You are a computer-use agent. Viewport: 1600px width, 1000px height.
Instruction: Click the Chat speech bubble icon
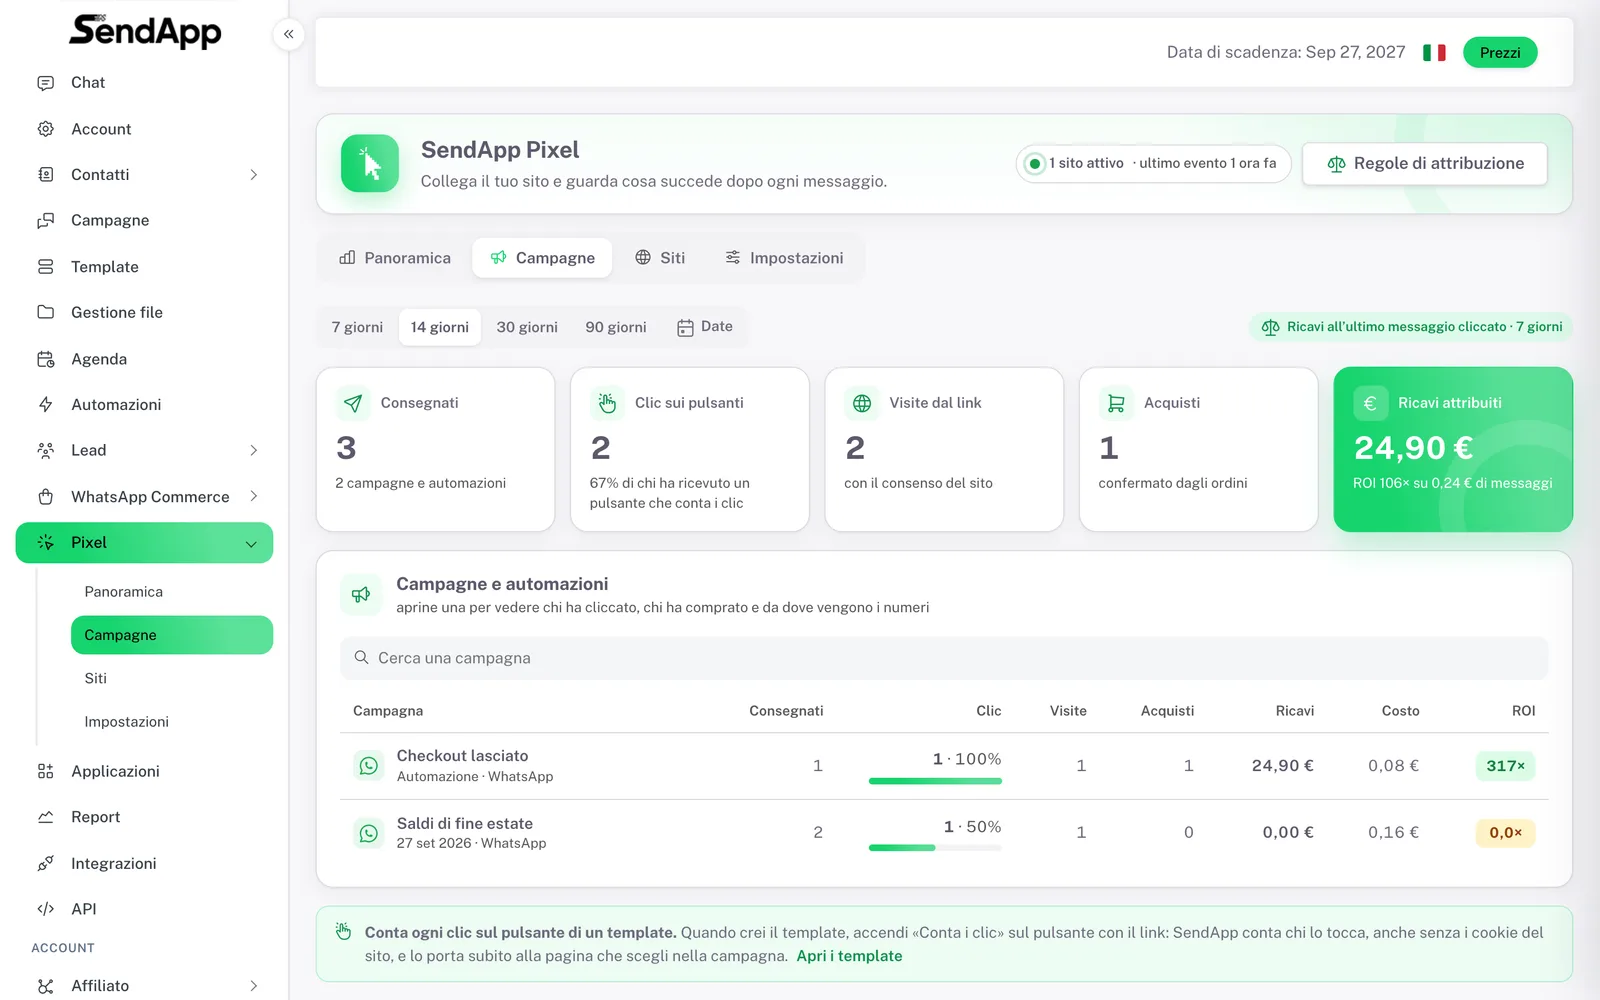45,83
